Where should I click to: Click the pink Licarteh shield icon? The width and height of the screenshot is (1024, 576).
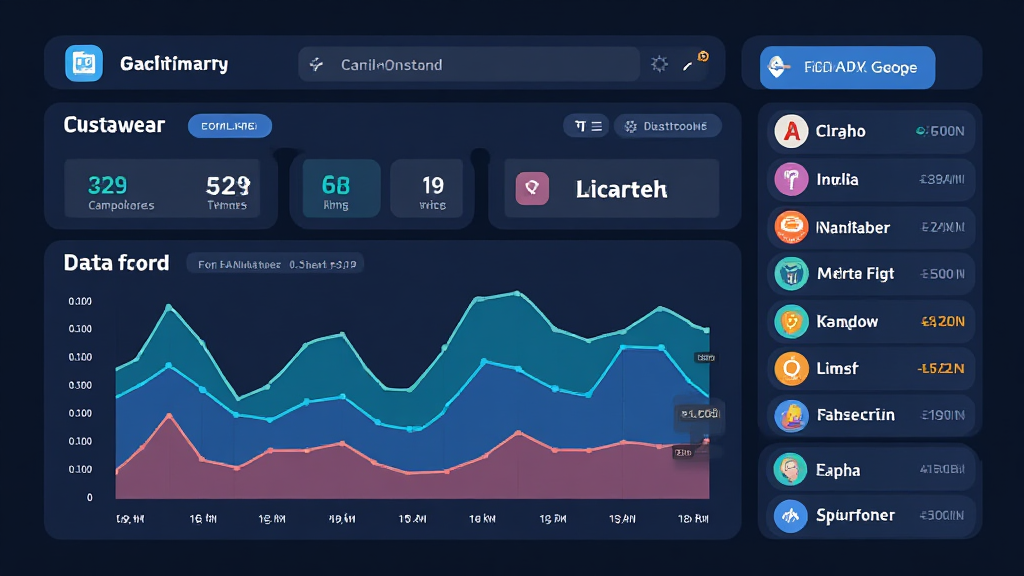(x=532, y=188)
